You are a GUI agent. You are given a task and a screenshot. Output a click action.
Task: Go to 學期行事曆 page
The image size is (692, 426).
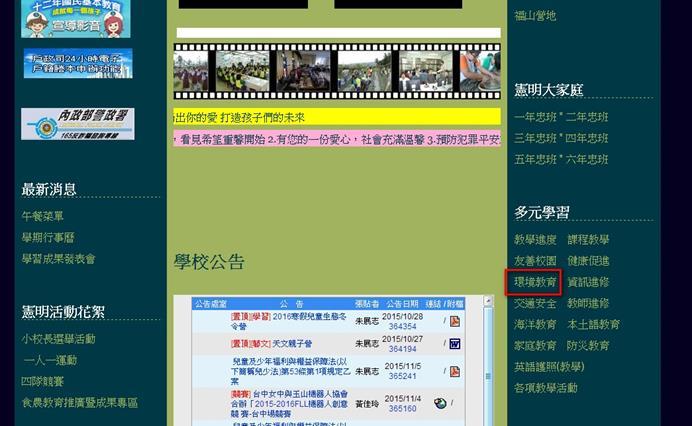(48, 237)
